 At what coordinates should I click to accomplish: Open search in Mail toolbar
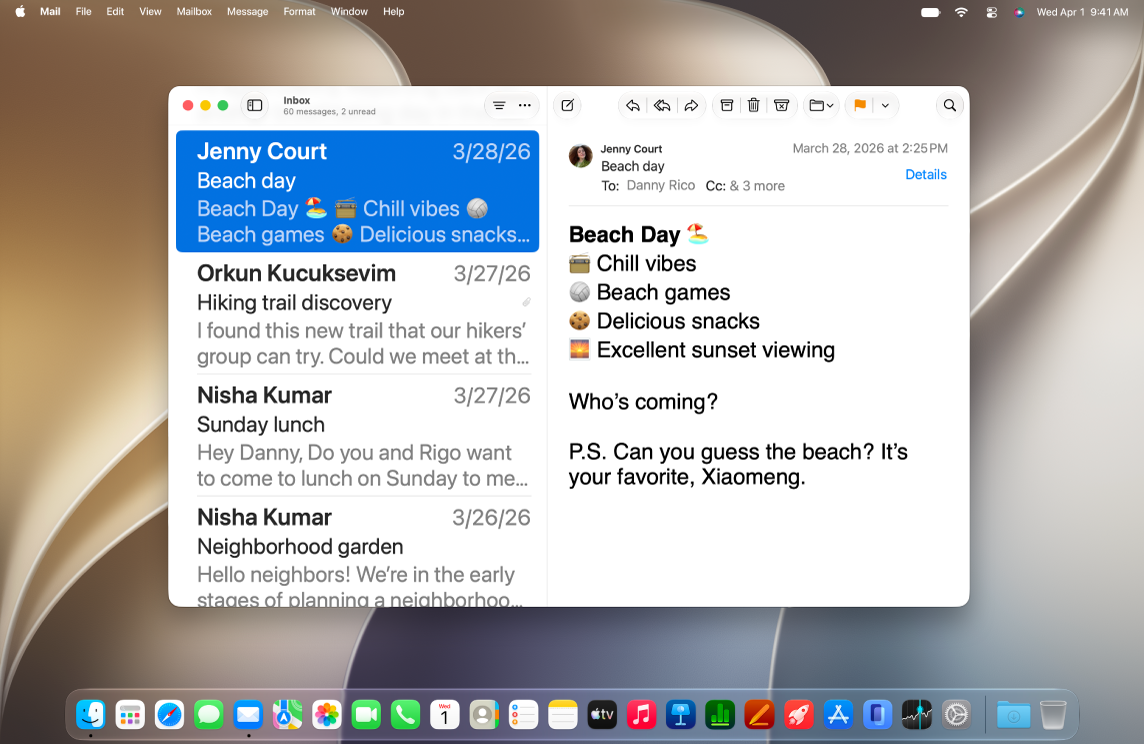click(949, 105)
